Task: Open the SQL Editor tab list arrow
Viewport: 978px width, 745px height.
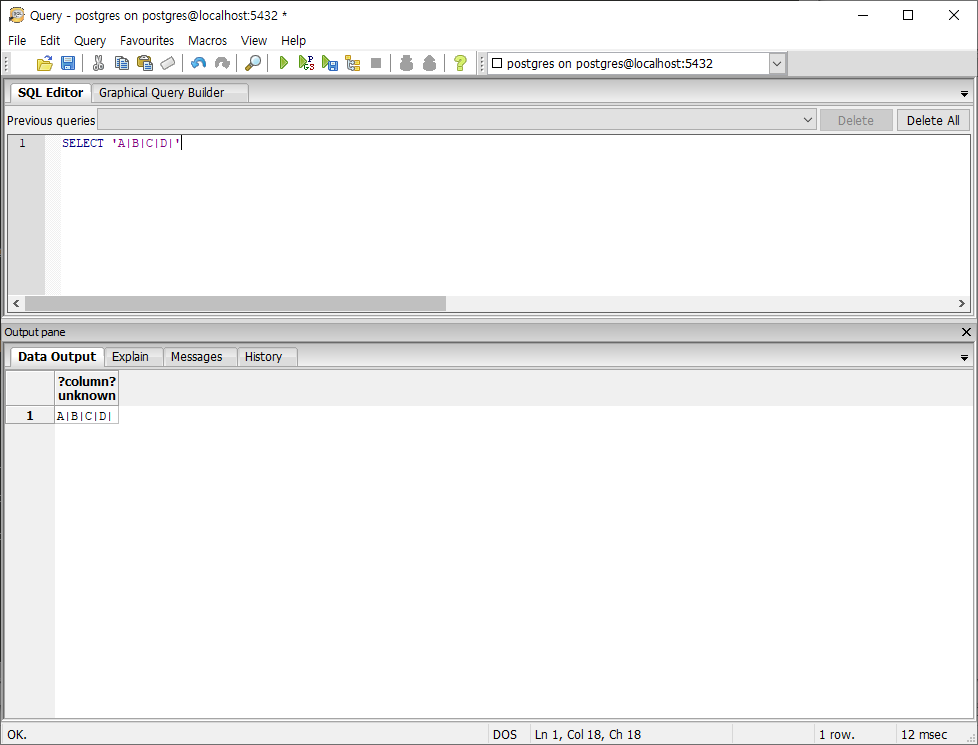Action: point(964,94)
